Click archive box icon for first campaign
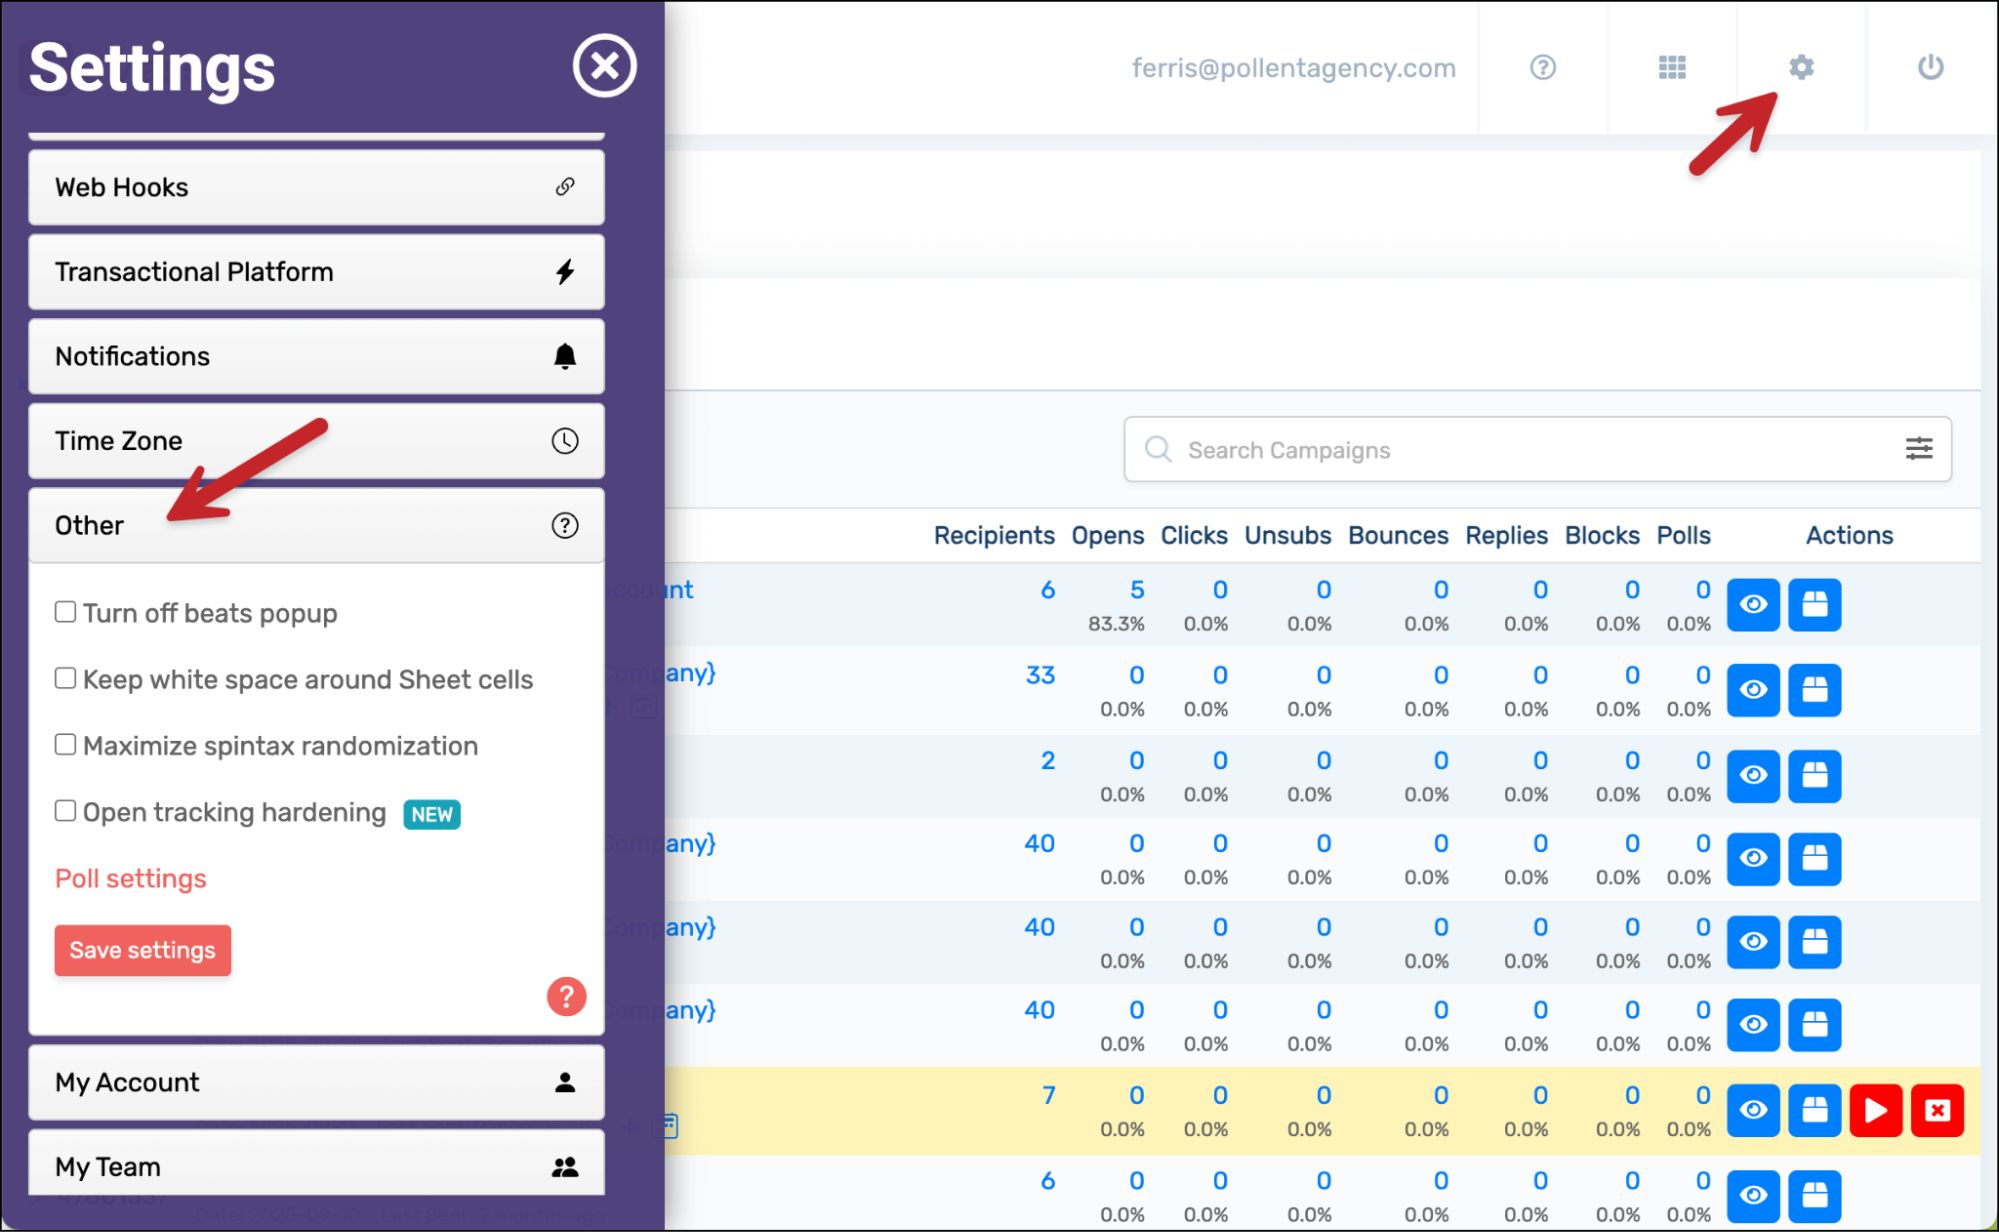 (1814, 604)
